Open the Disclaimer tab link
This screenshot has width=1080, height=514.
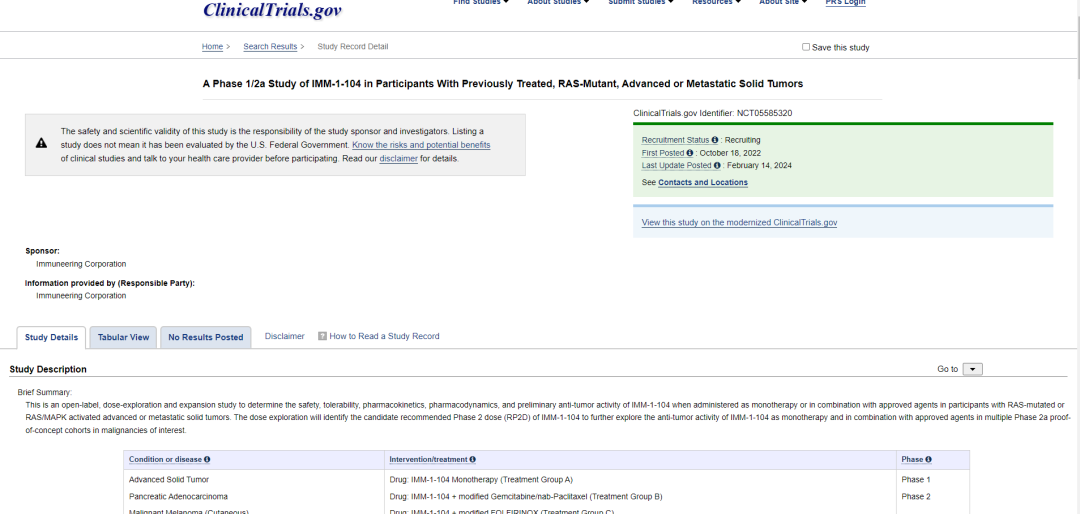click(x=284, y=336)
